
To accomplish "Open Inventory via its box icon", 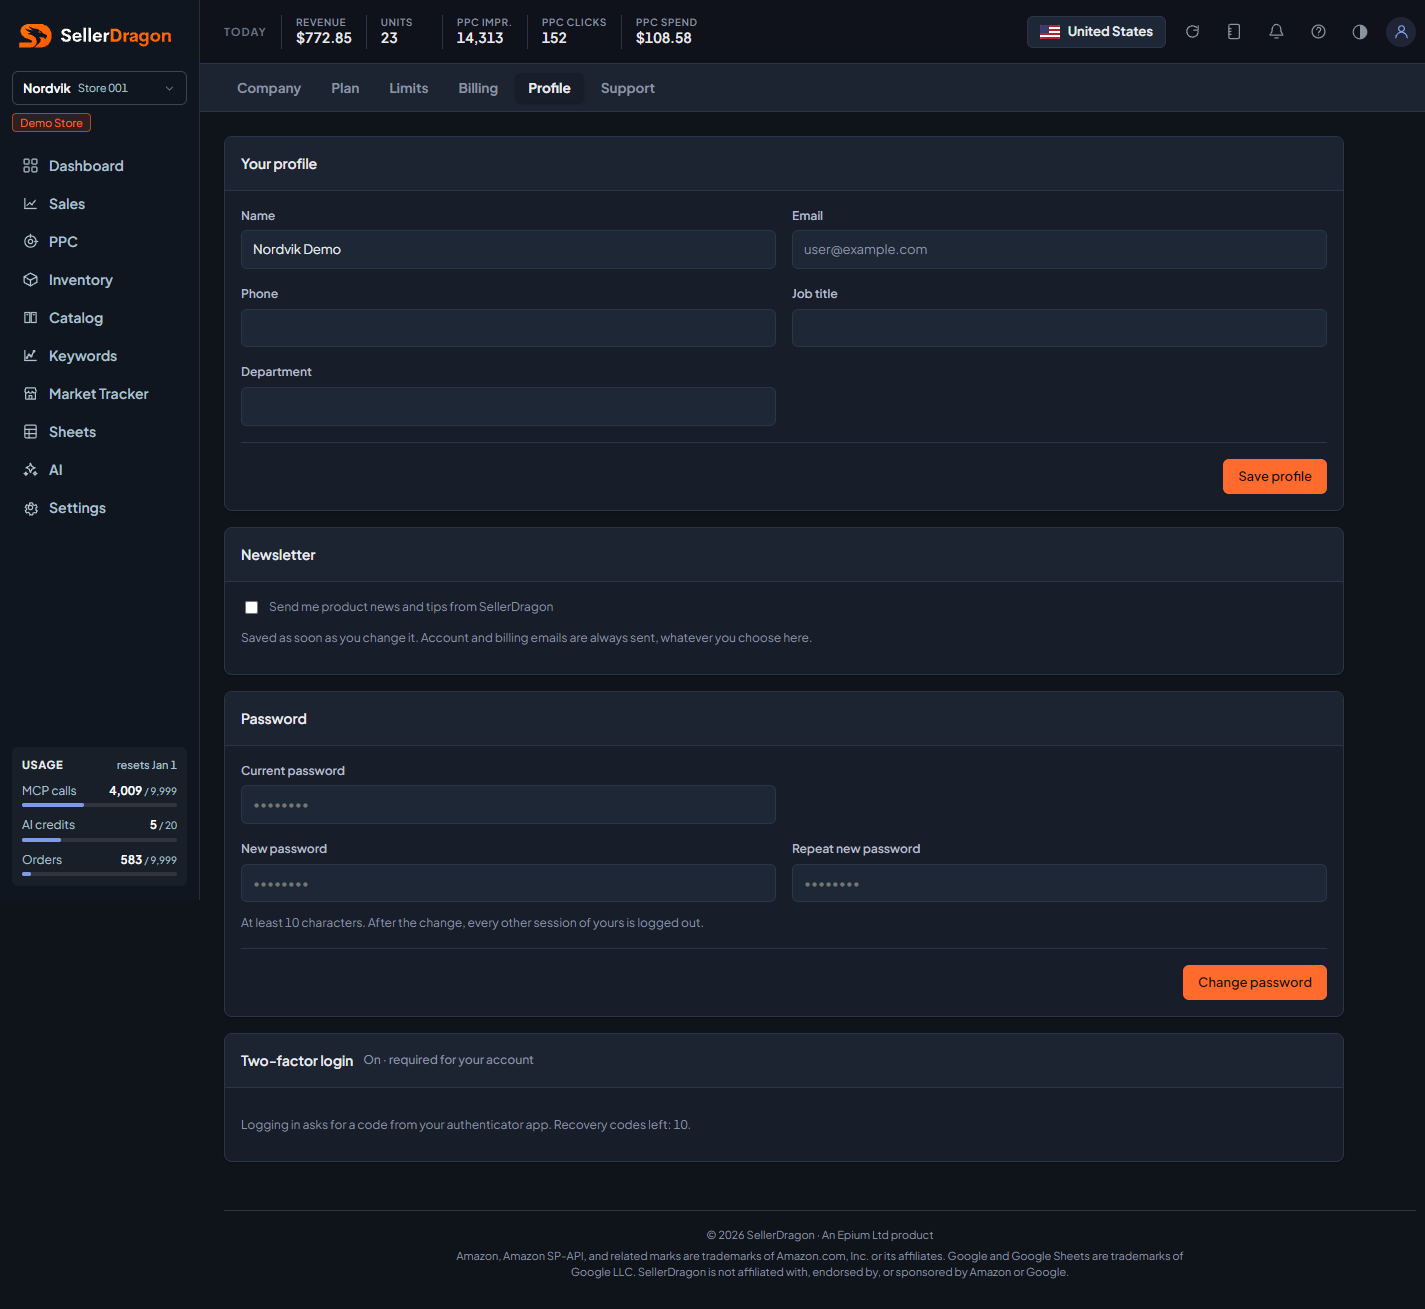I will 31,280.
